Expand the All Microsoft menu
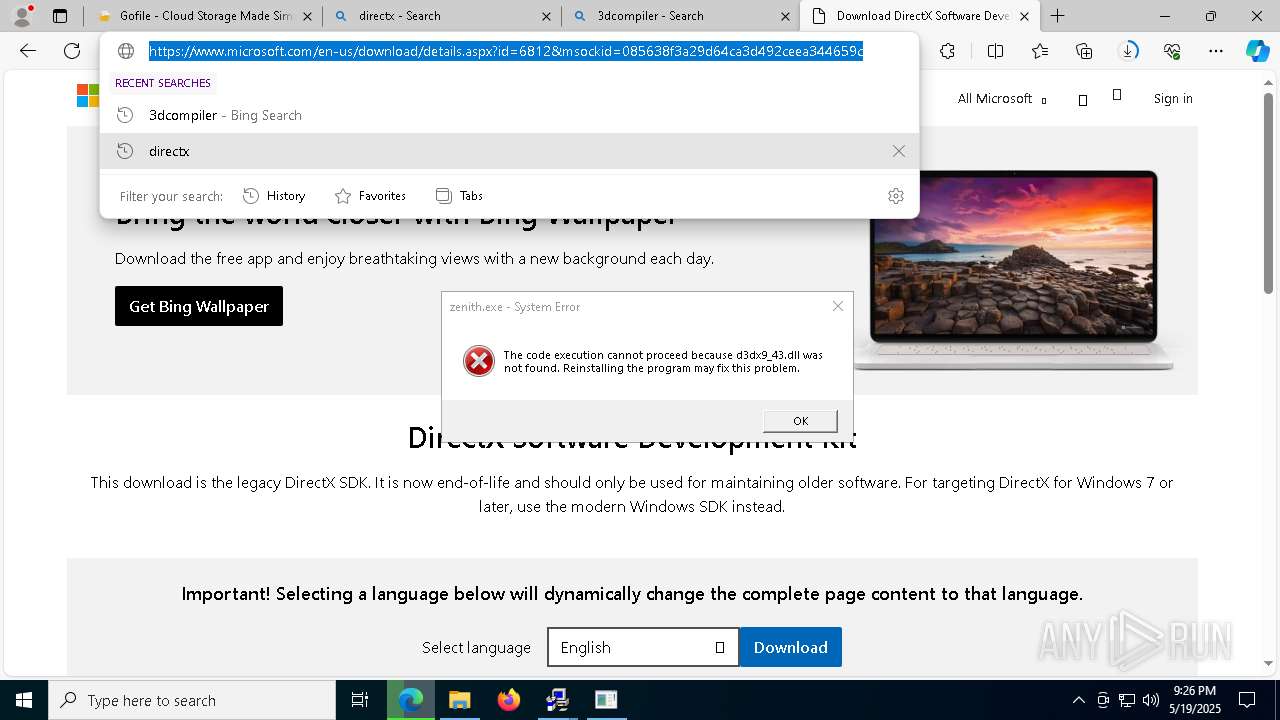The width and height of the screenshot is (1280, 720). click(x=1002, y=98)
